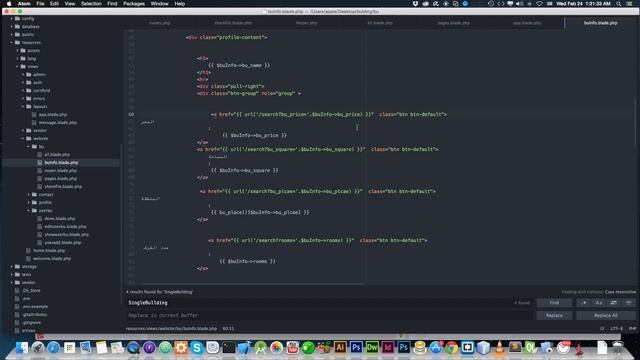Open the App Store dock icon
The width and height of the screenshot is (640, 360).
(x=436, y=347)
